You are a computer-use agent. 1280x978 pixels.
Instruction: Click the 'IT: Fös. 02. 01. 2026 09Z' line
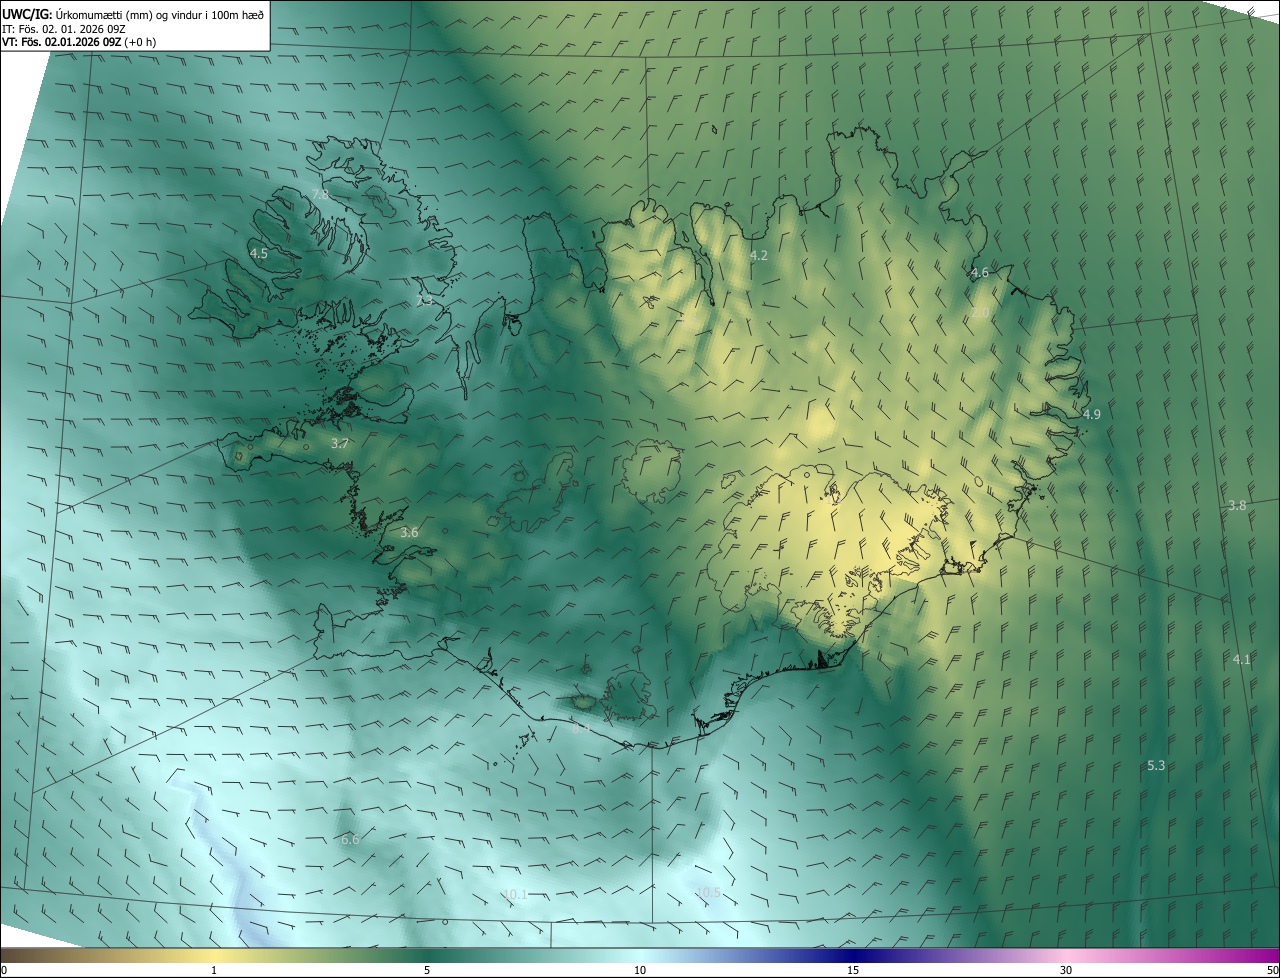(x=62, y=29)
